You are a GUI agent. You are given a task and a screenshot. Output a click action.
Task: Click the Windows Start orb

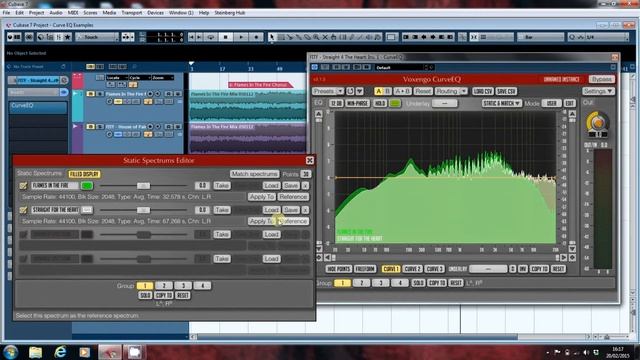pyautogui.click(x=11, y=351)
